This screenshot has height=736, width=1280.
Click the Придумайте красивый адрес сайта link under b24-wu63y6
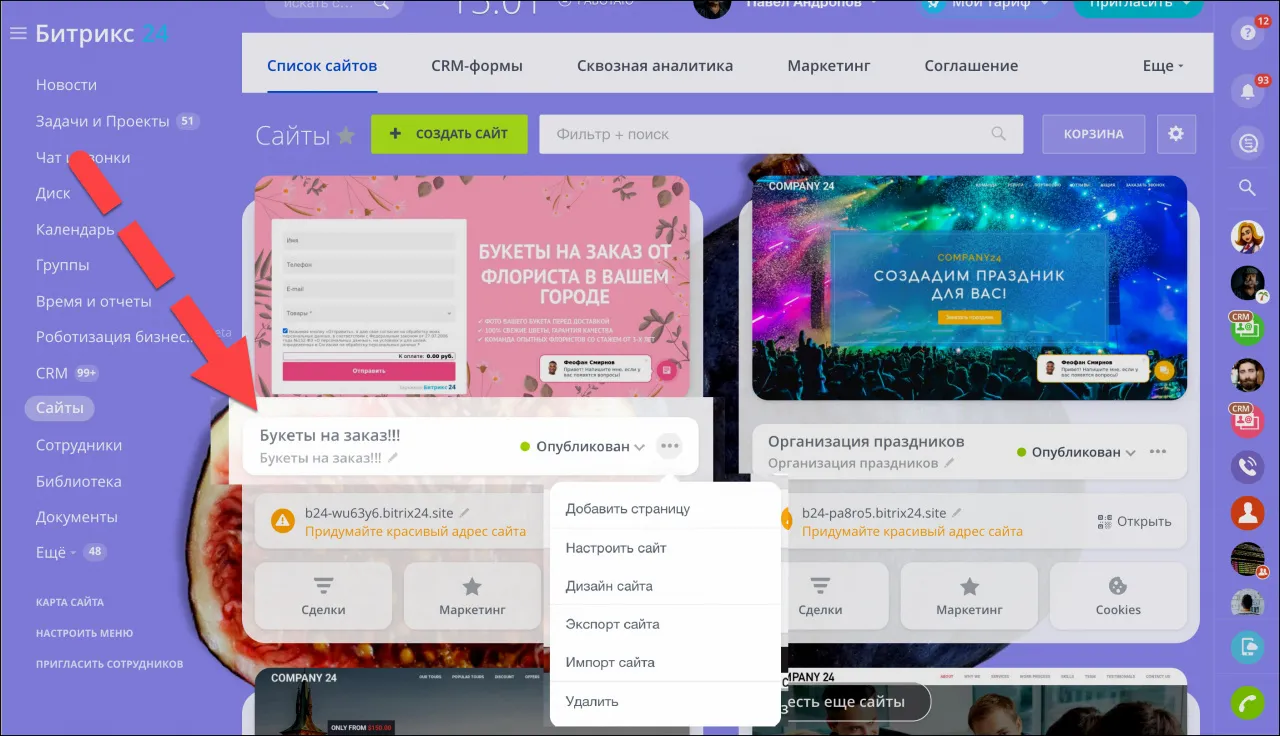point(415,531)
